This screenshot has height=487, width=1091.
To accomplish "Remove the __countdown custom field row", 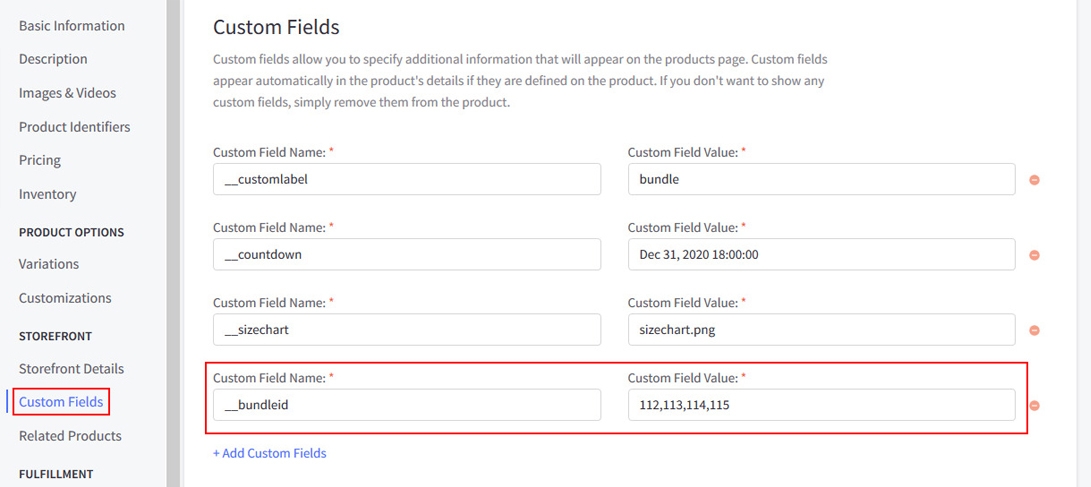I will 1034,255.
